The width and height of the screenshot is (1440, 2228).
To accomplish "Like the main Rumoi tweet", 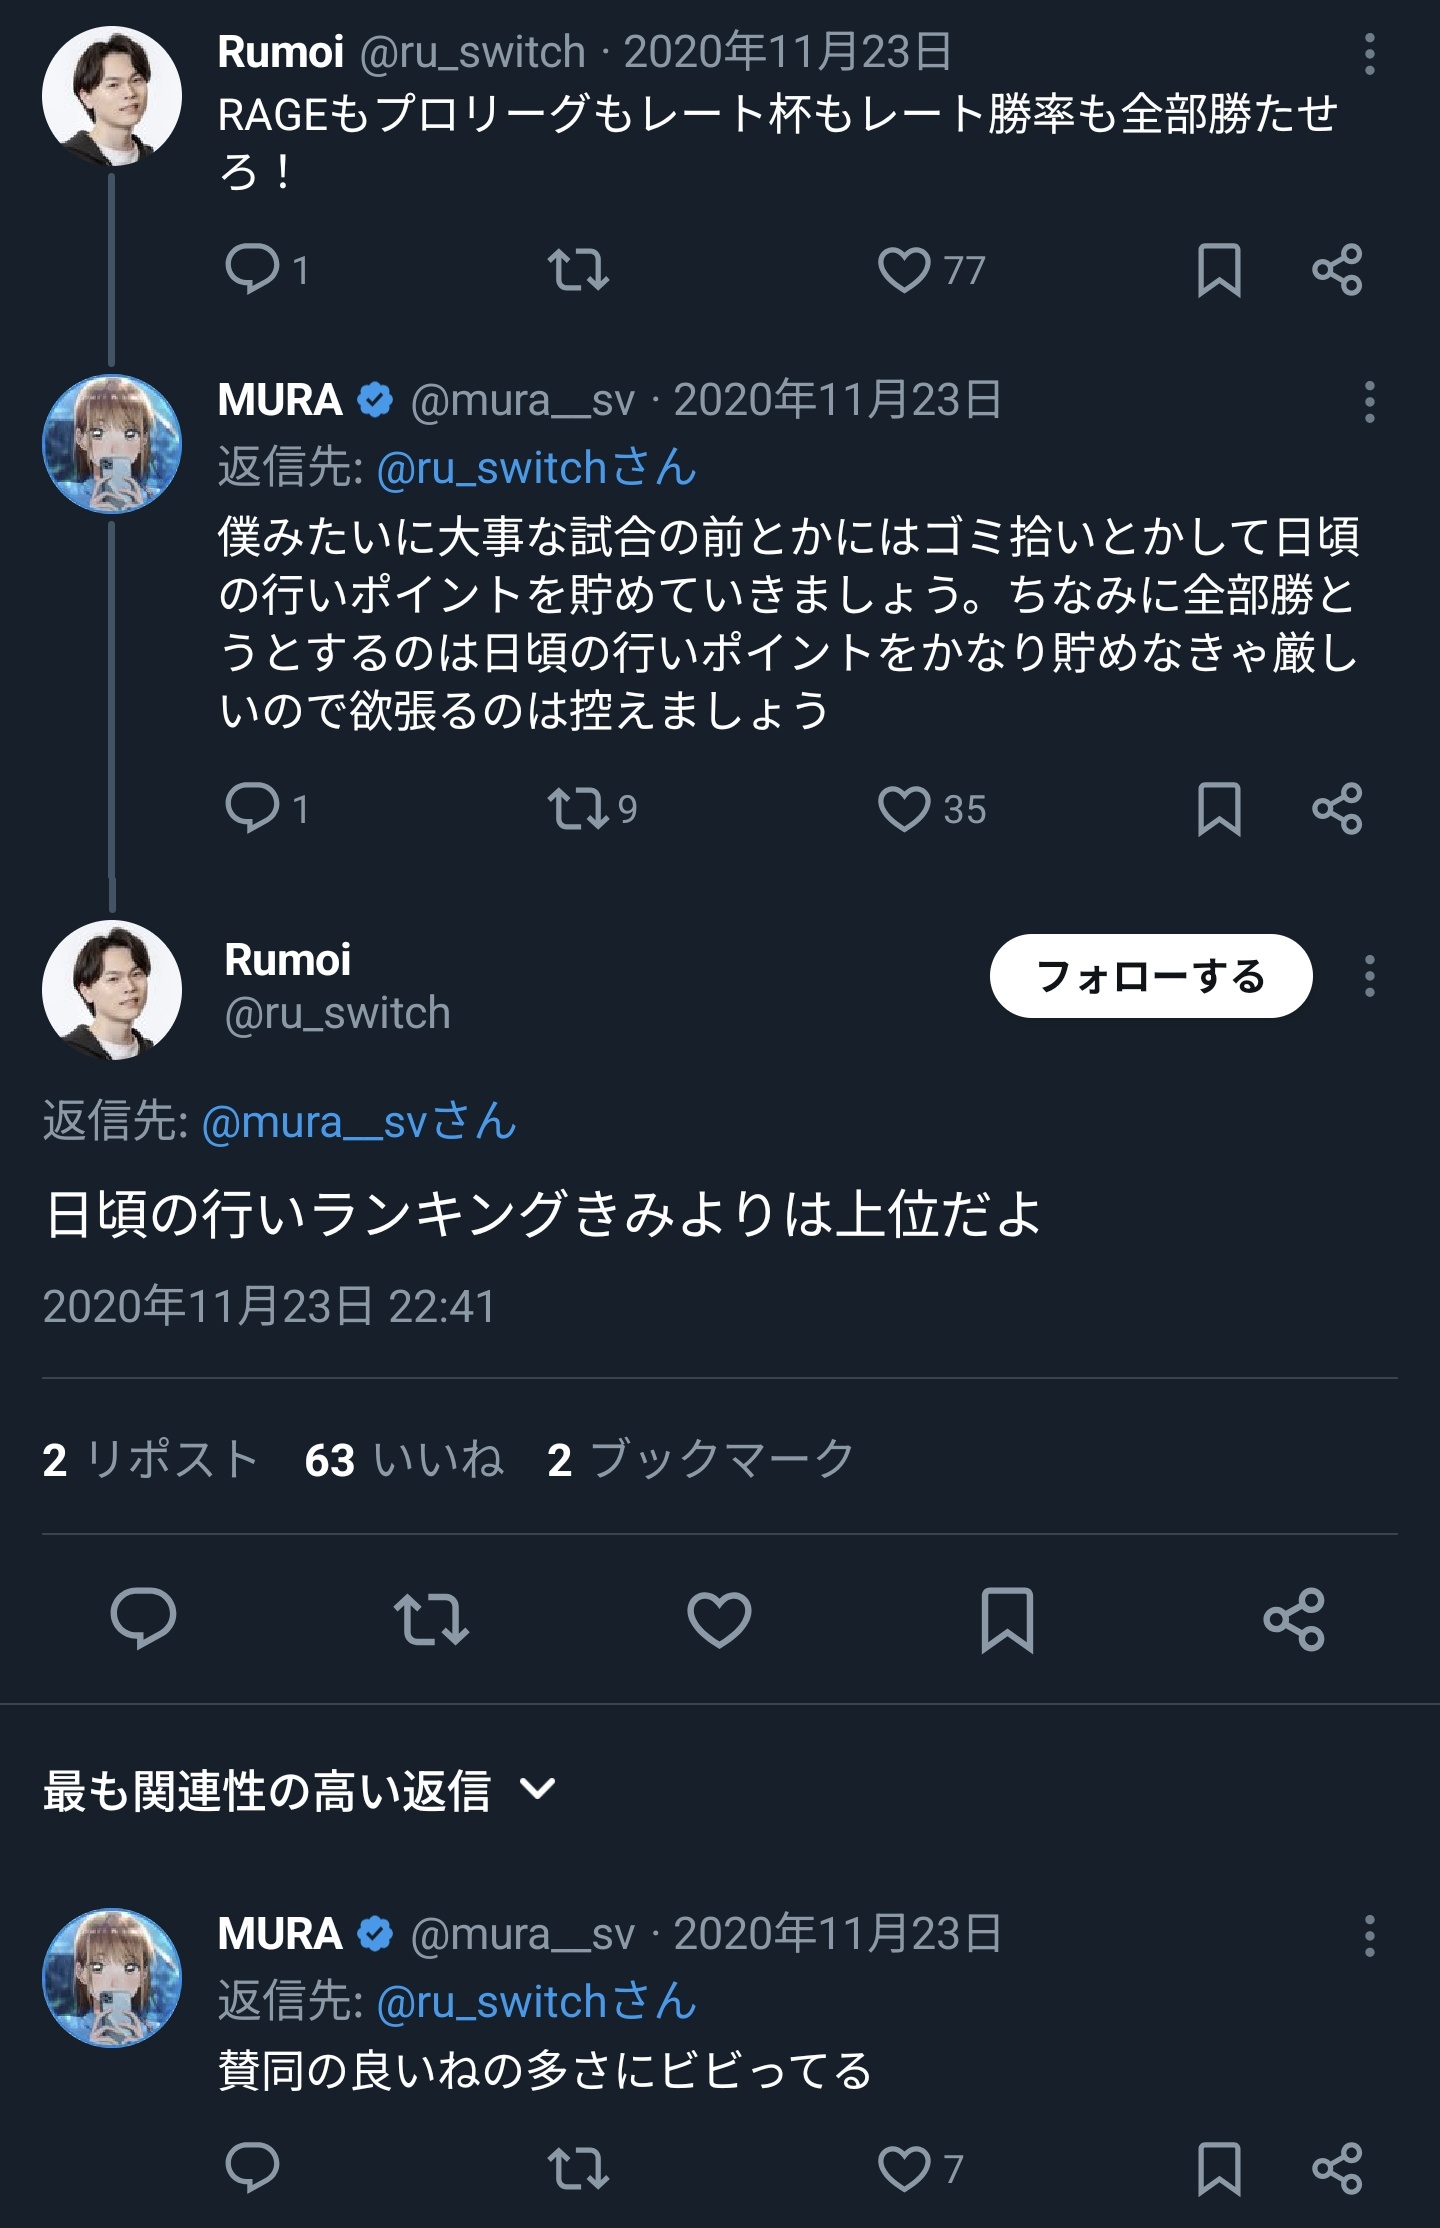I will click(x=719, y=1618).
